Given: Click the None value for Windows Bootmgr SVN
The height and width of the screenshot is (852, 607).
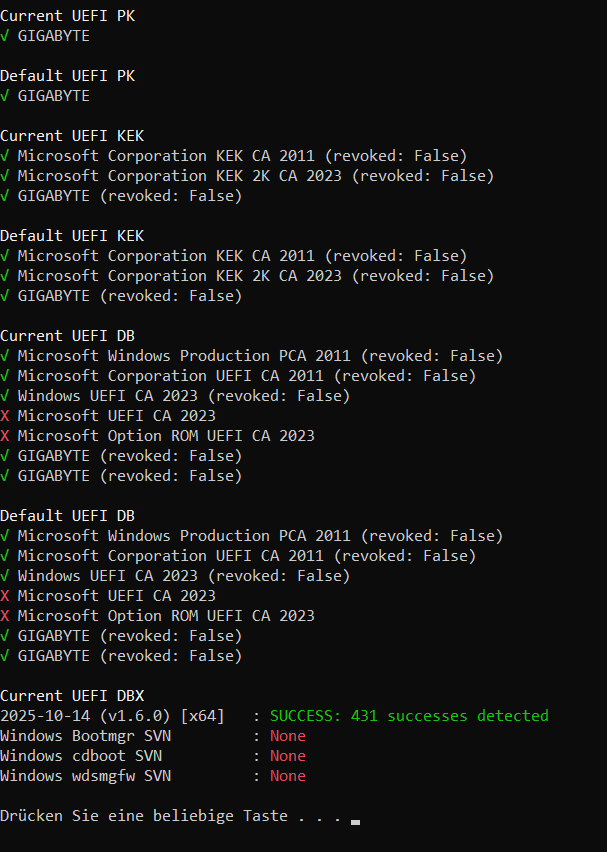Looking at the screenshot, I should coord(288,736).
